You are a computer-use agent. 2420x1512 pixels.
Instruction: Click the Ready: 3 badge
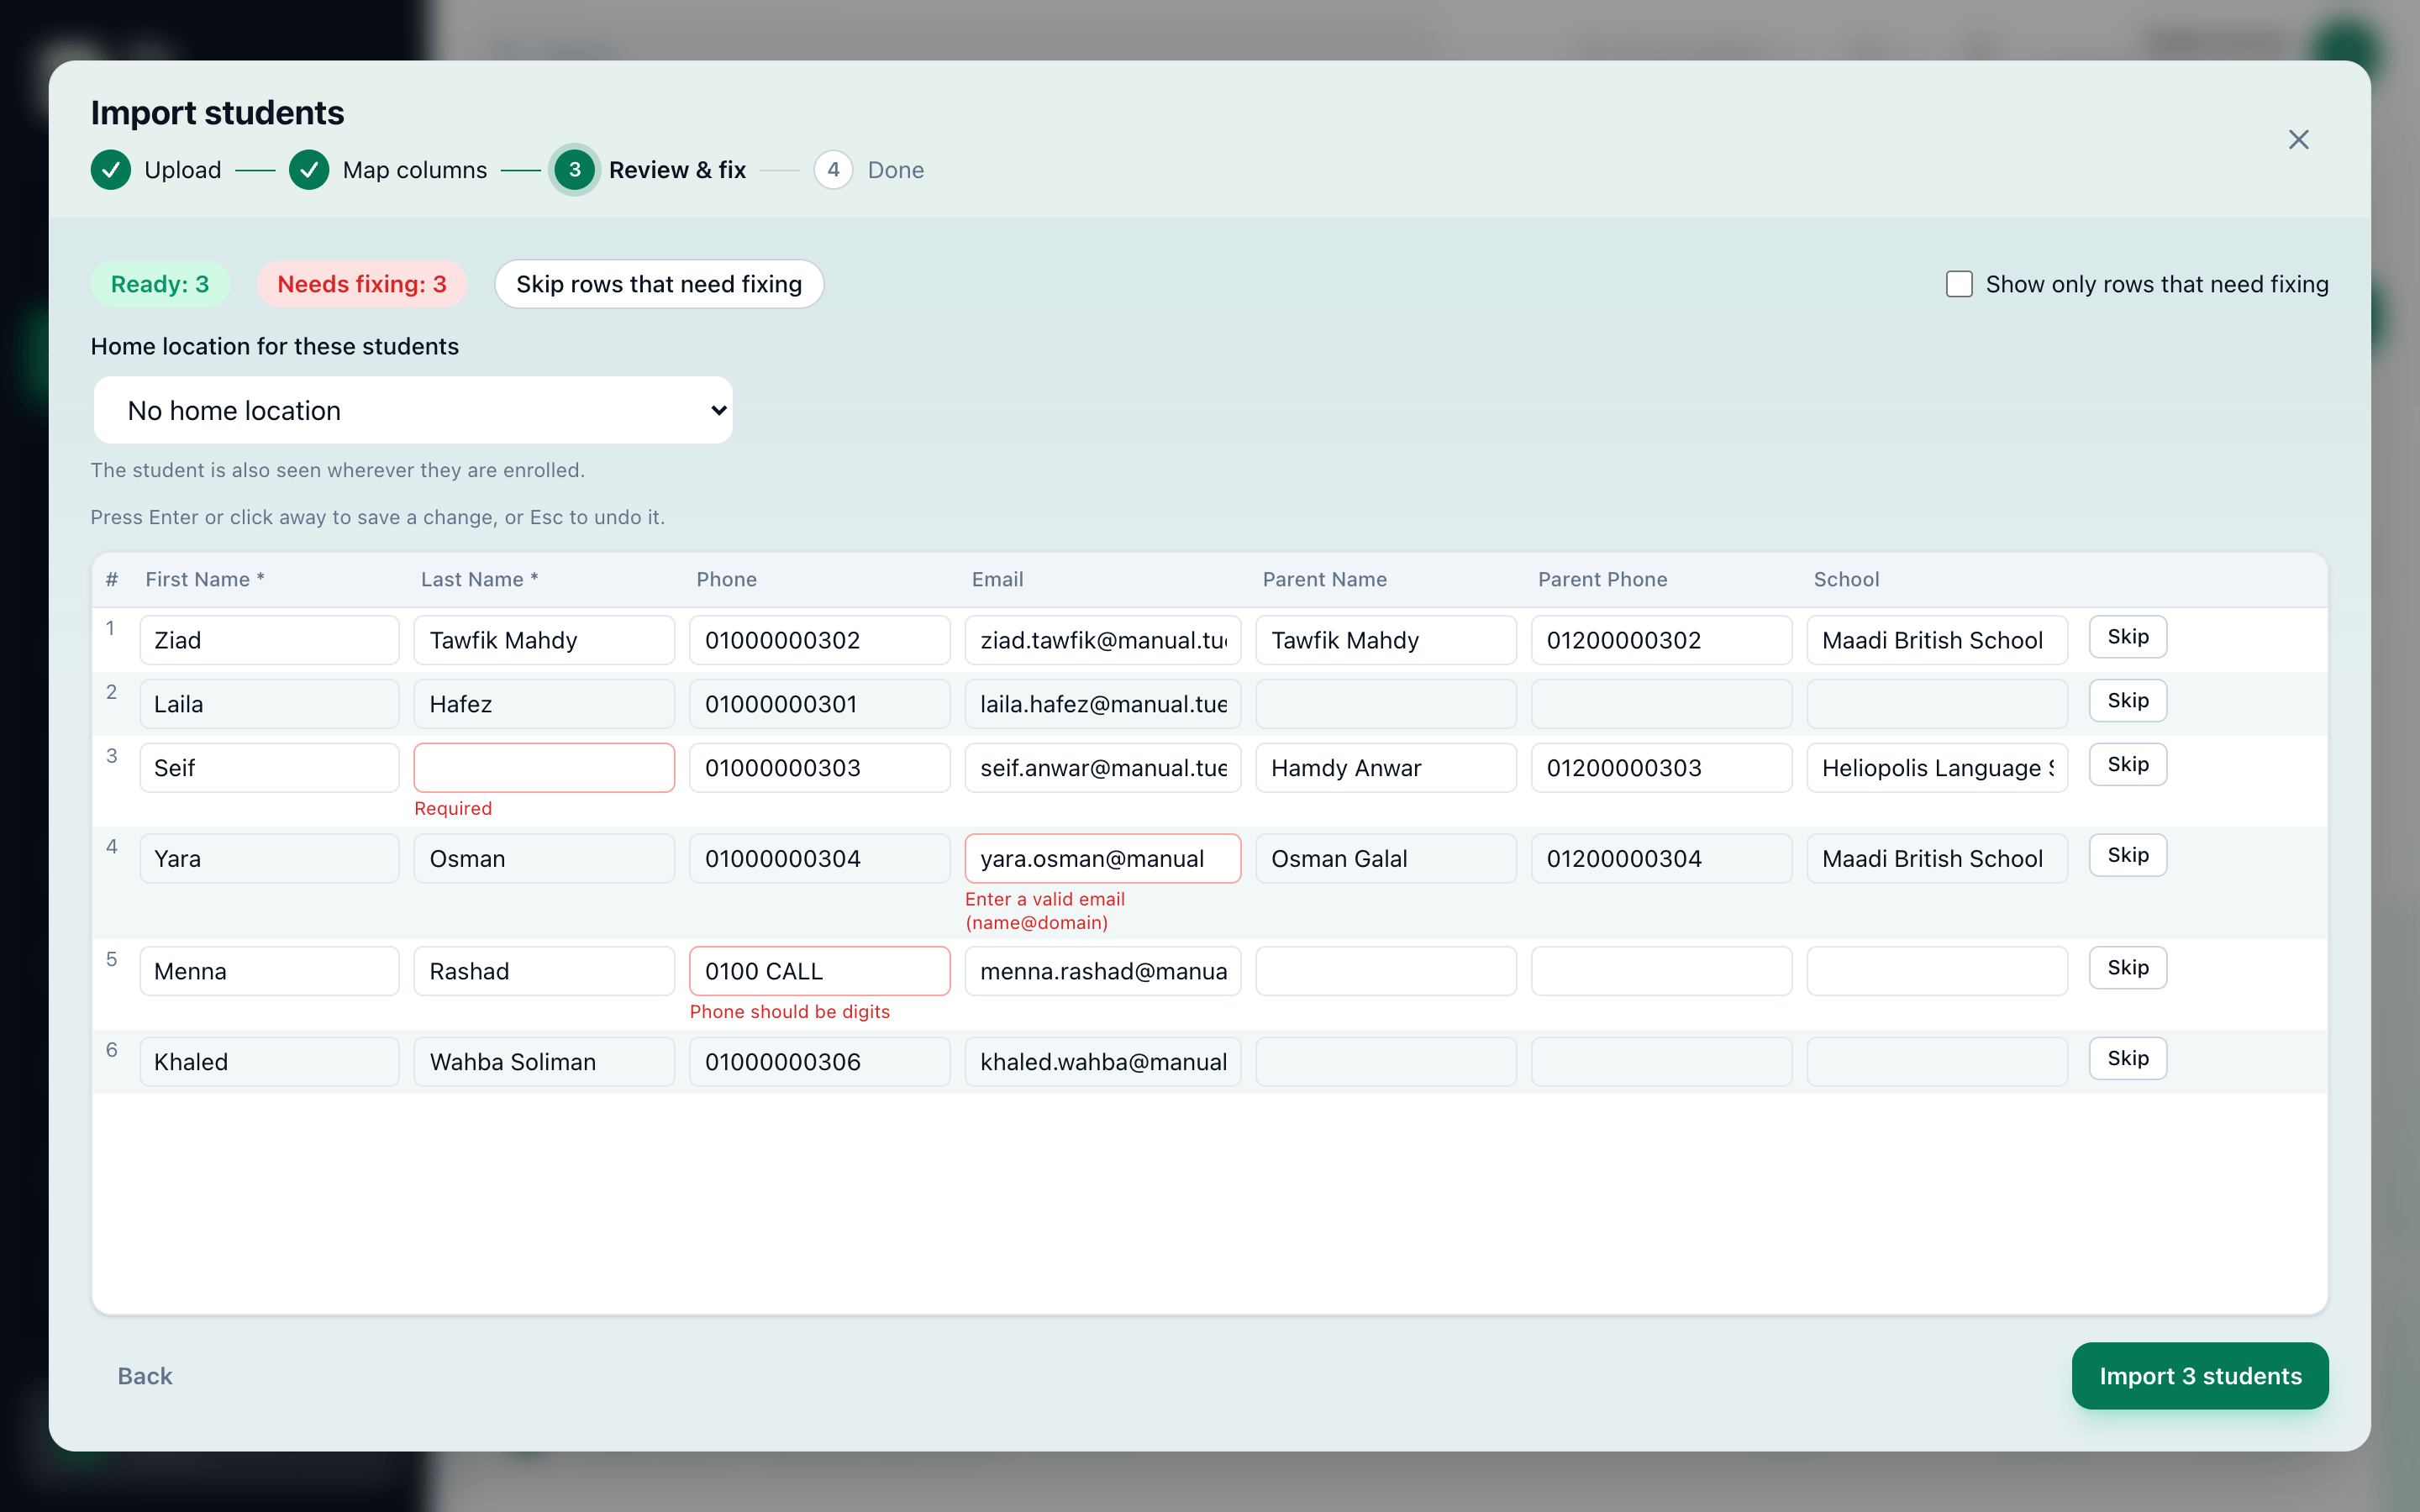tap(160, 284)
